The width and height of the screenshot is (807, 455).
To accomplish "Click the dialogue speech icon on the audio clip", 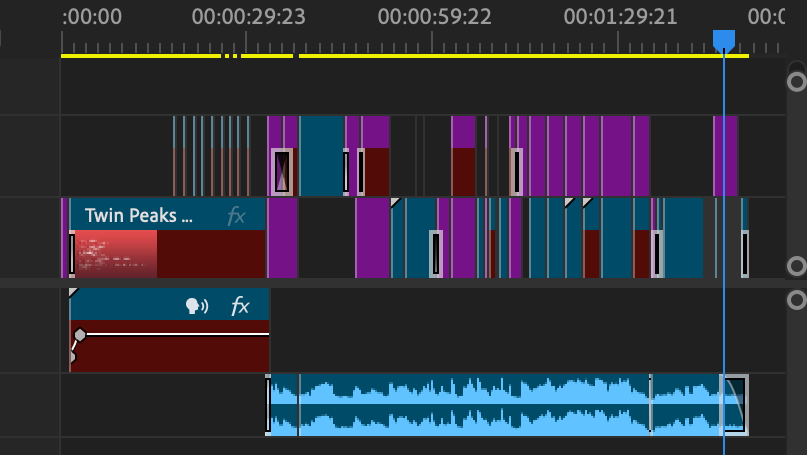I will tap(197, 306).
